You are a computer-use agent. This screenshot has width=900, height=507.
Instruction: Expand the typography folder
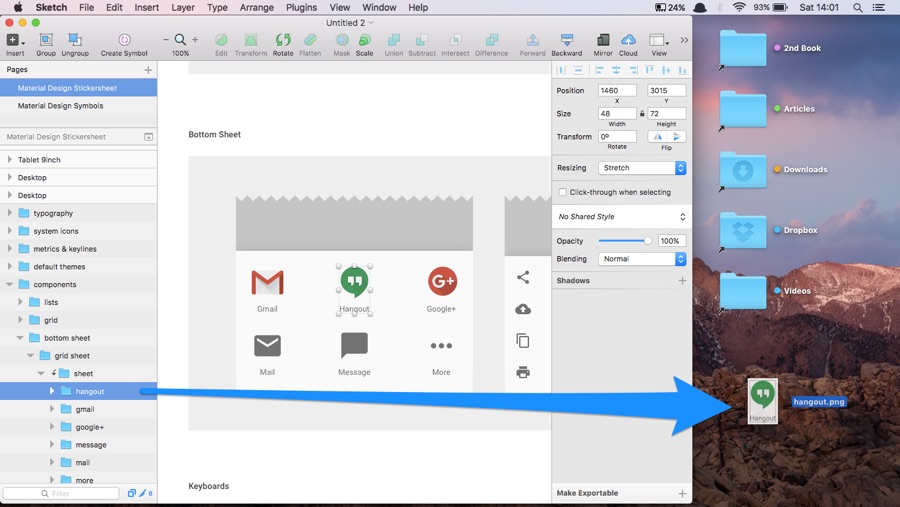[x=10, y=213]
